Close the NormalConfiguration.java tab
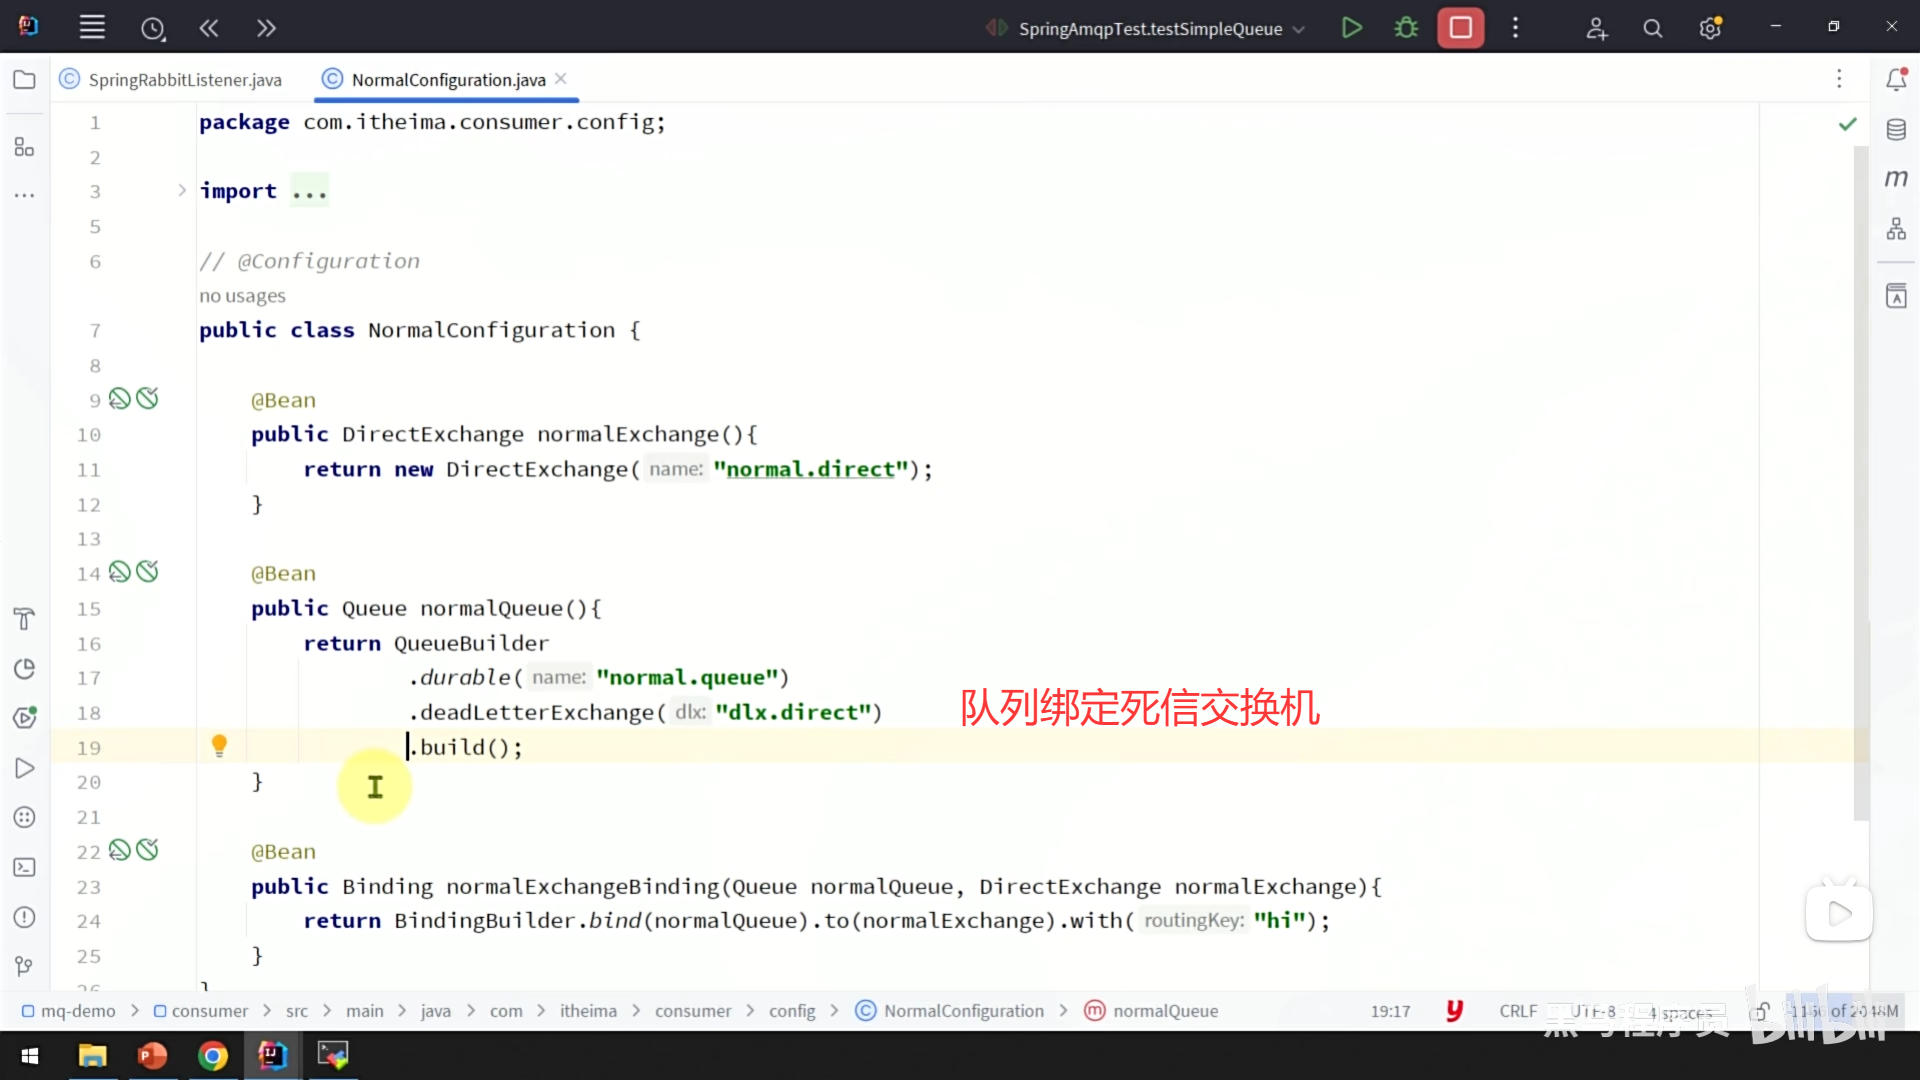The width and height of the screenshot is (1920, 1080). [x=561, y=79]
